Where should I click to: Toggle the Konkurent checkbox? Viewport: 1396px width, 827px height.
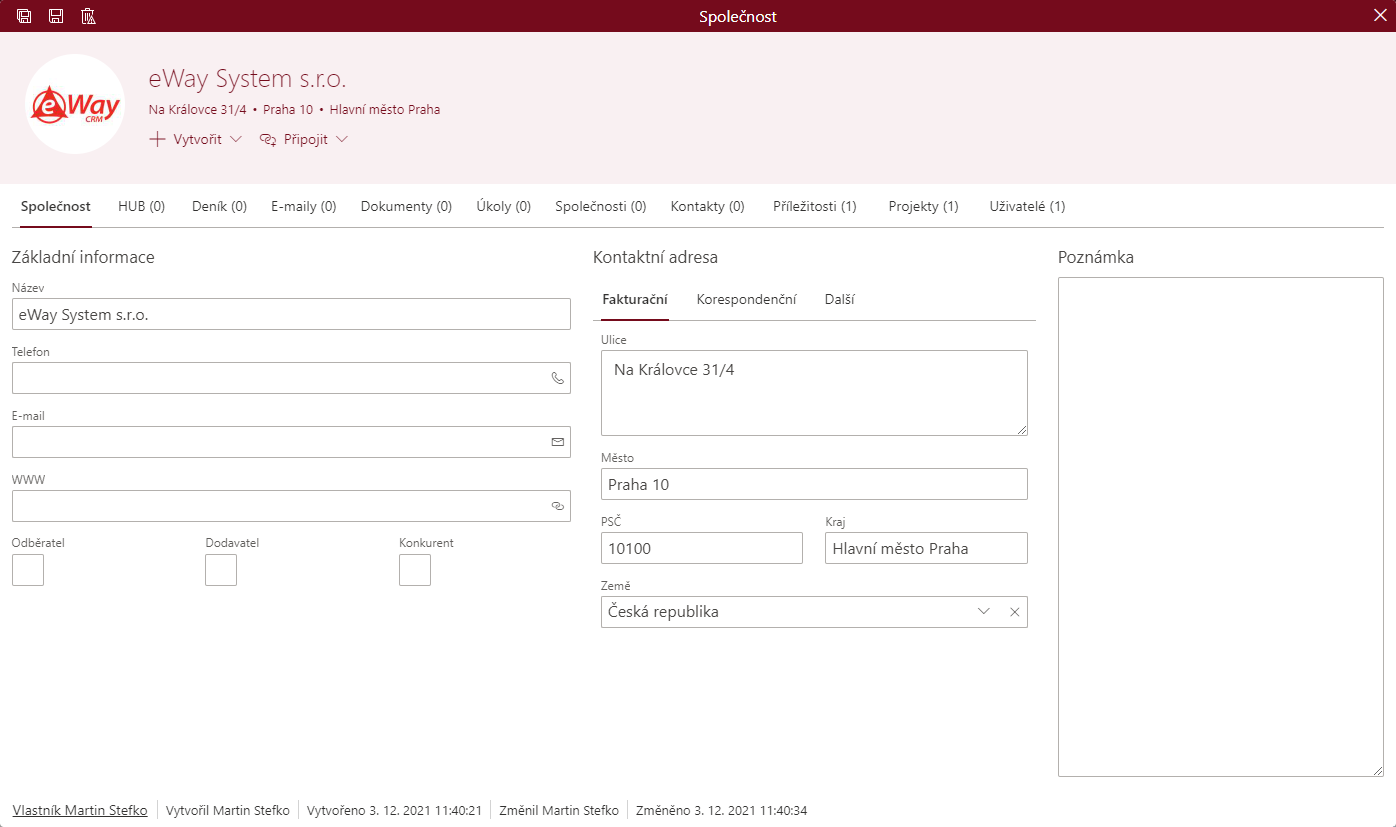click(x=415, y=570)
